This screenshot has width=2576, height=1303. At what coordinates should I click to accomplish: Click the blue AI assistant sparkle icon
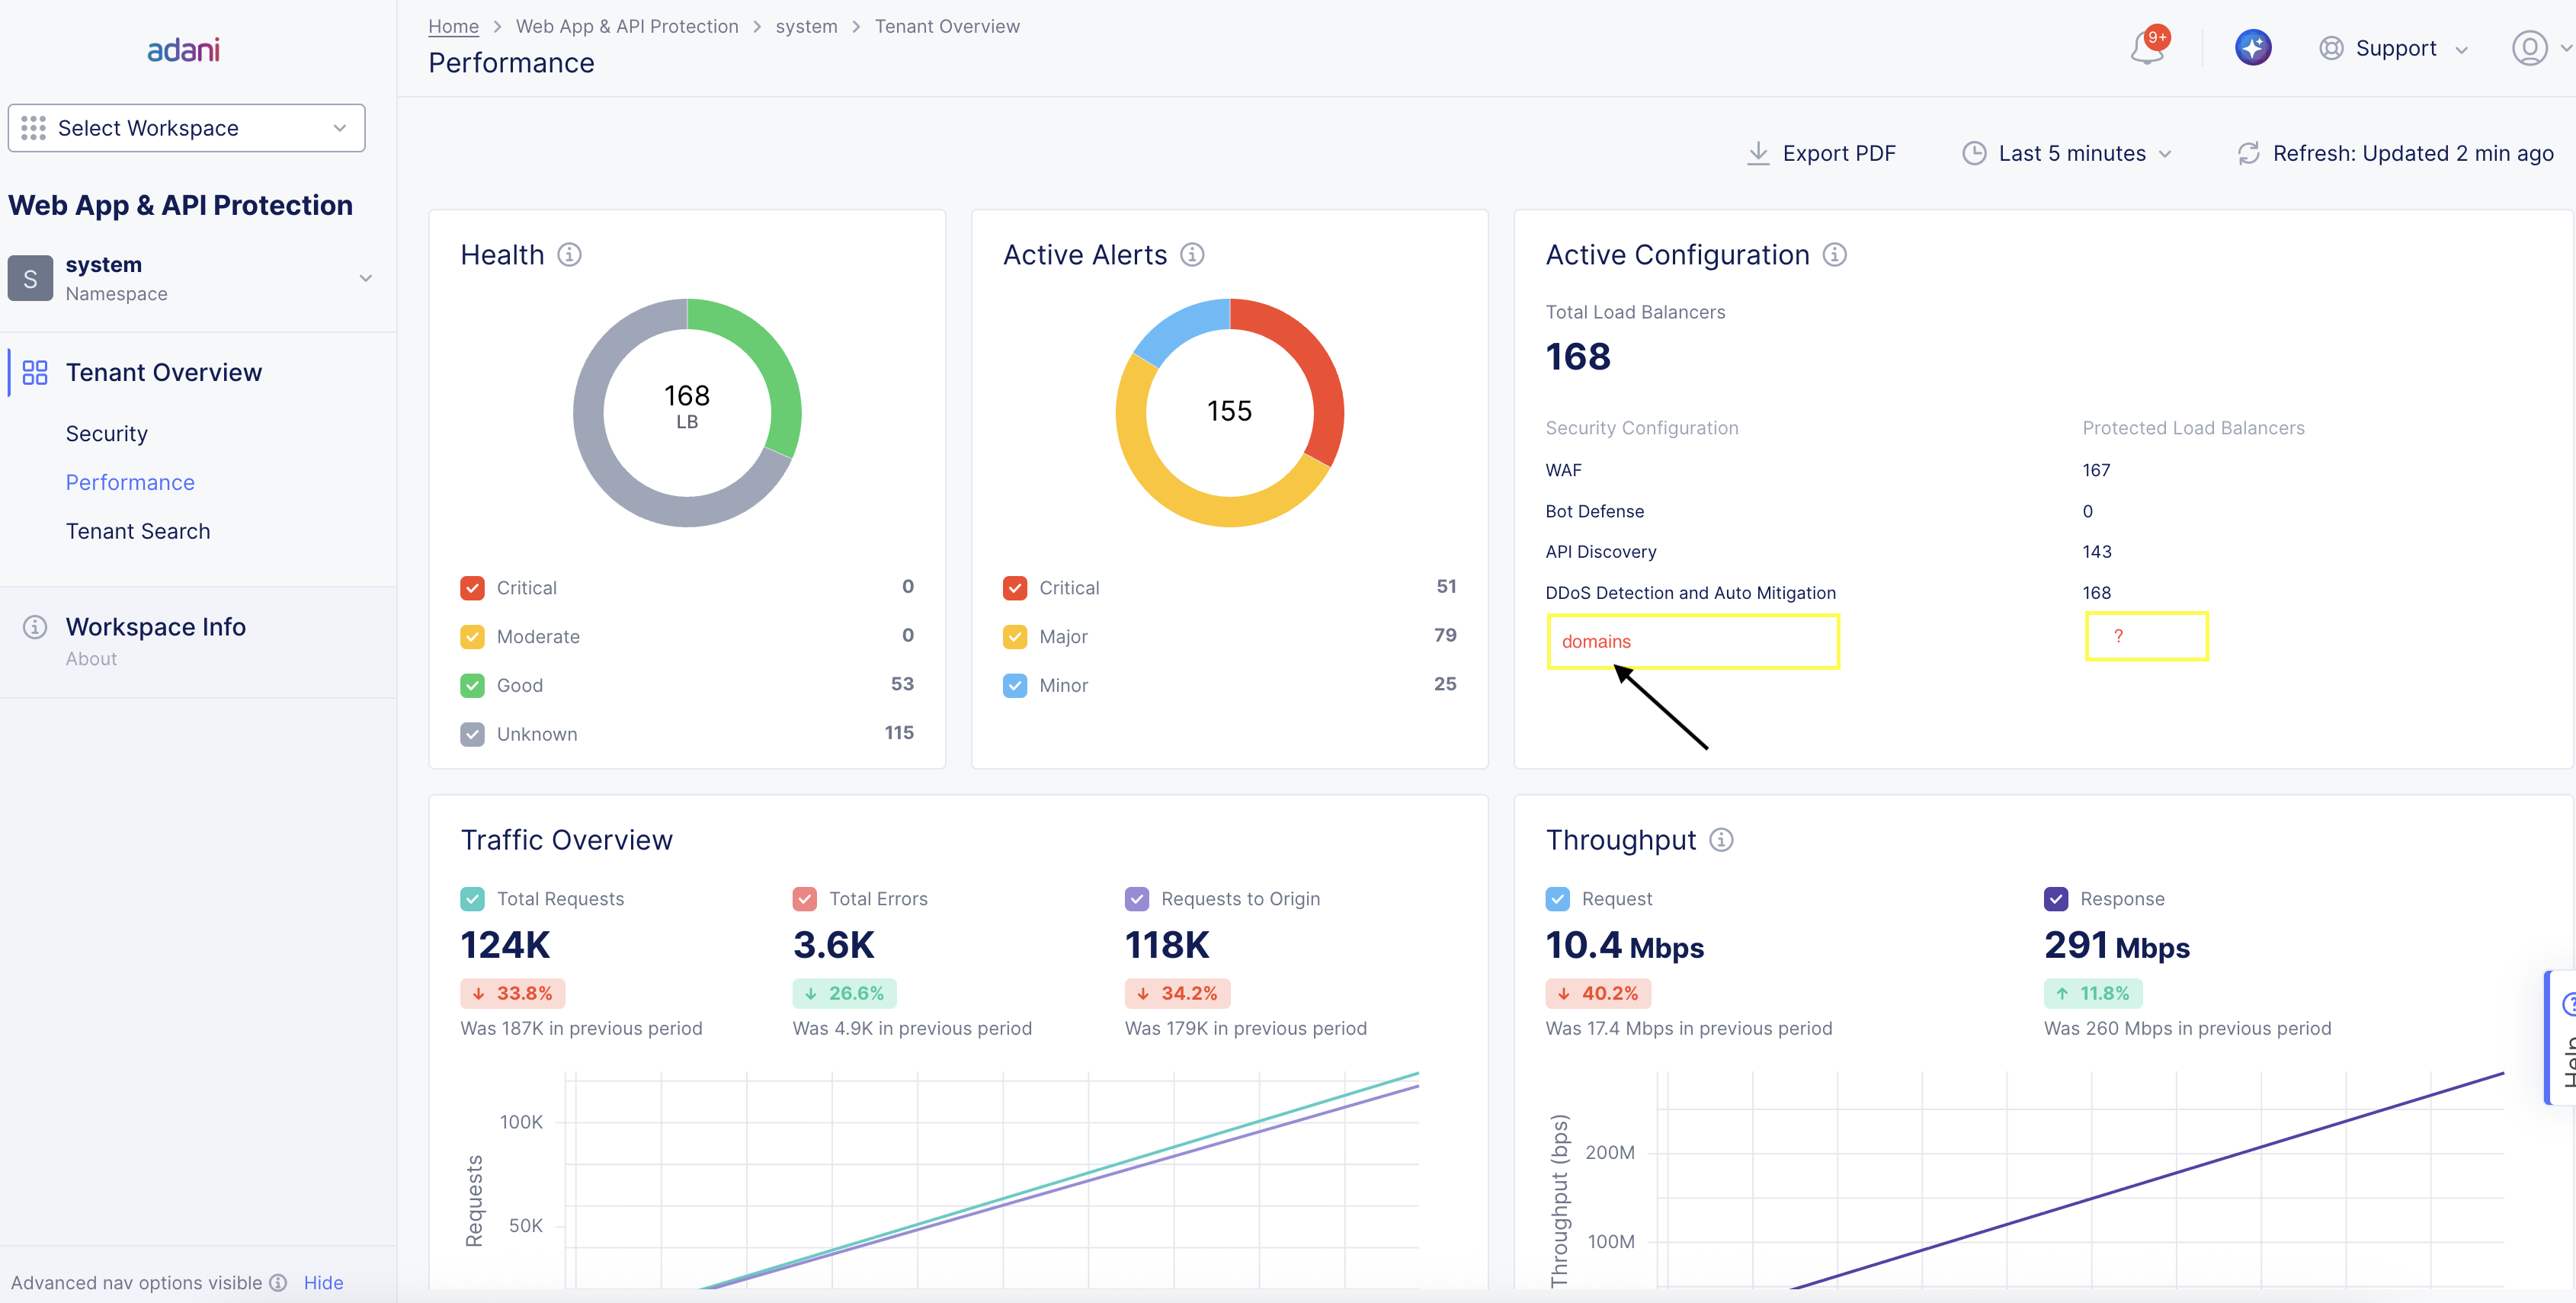pyautogui.click(x=2252, y=48)
